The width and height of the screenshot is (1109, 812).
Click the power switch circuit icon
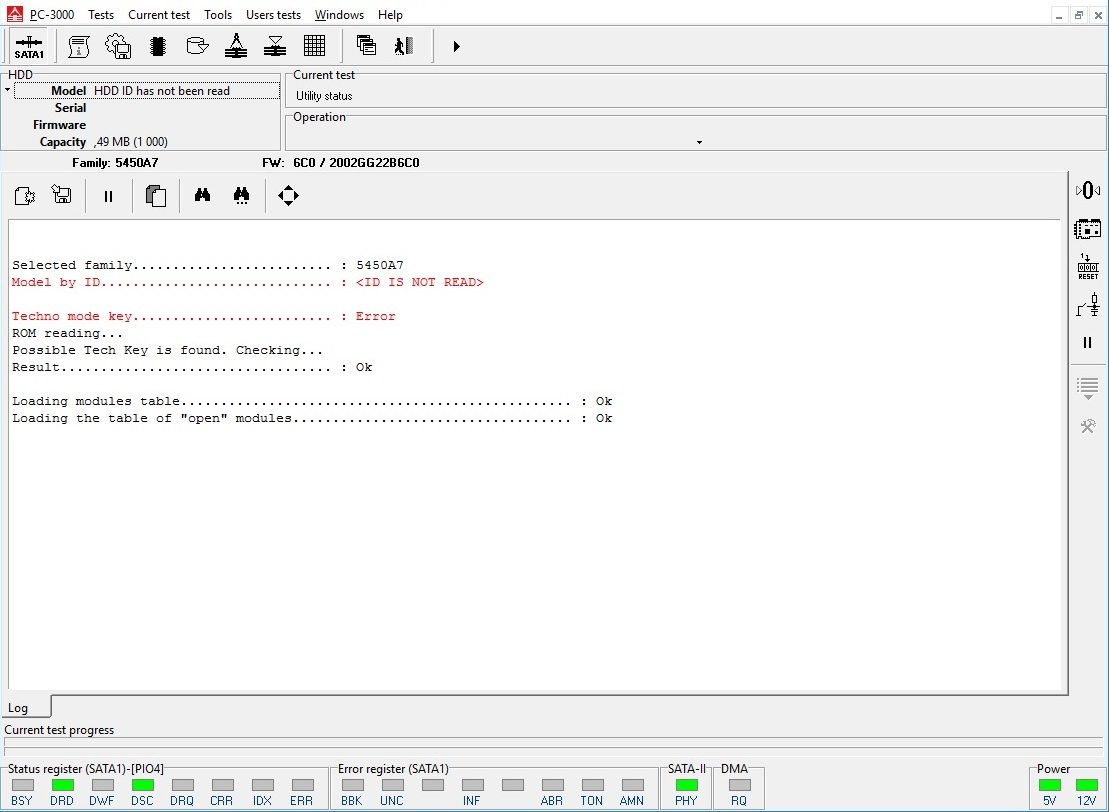(1088, 305)
